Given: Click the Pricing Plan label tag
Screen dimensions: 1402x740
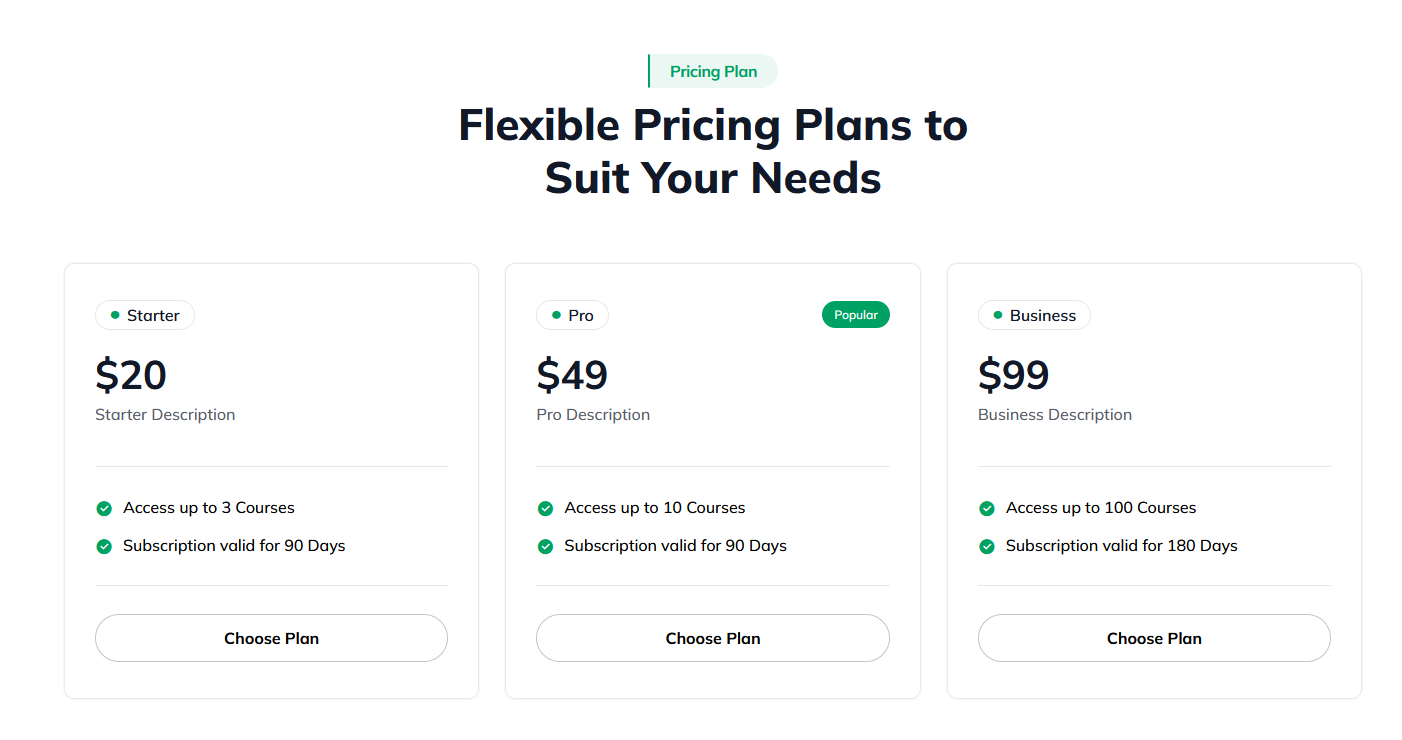Looking at the screenshot, I should coord(713,71).
